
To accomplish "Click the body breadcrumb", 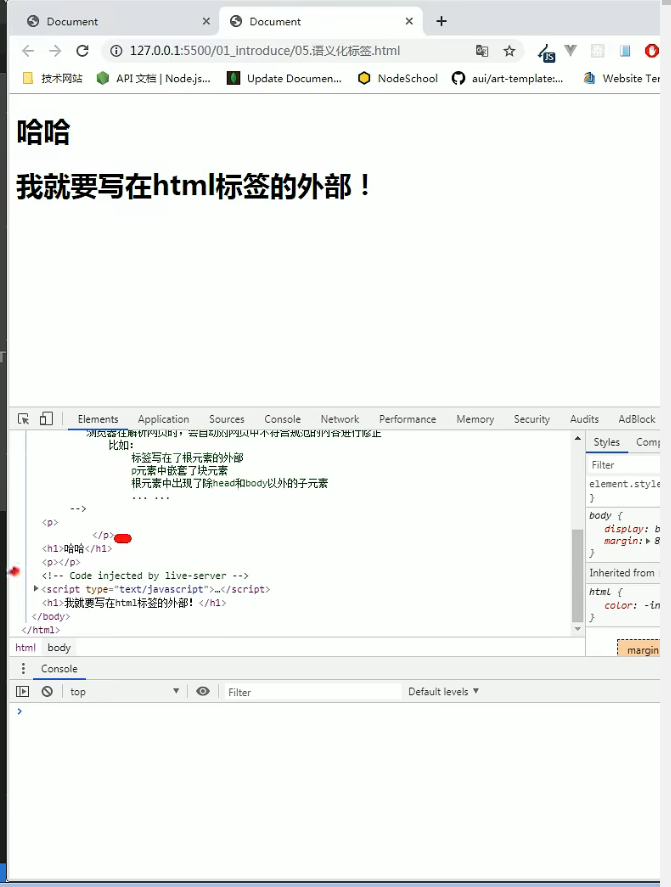I will tap(59, 648).
